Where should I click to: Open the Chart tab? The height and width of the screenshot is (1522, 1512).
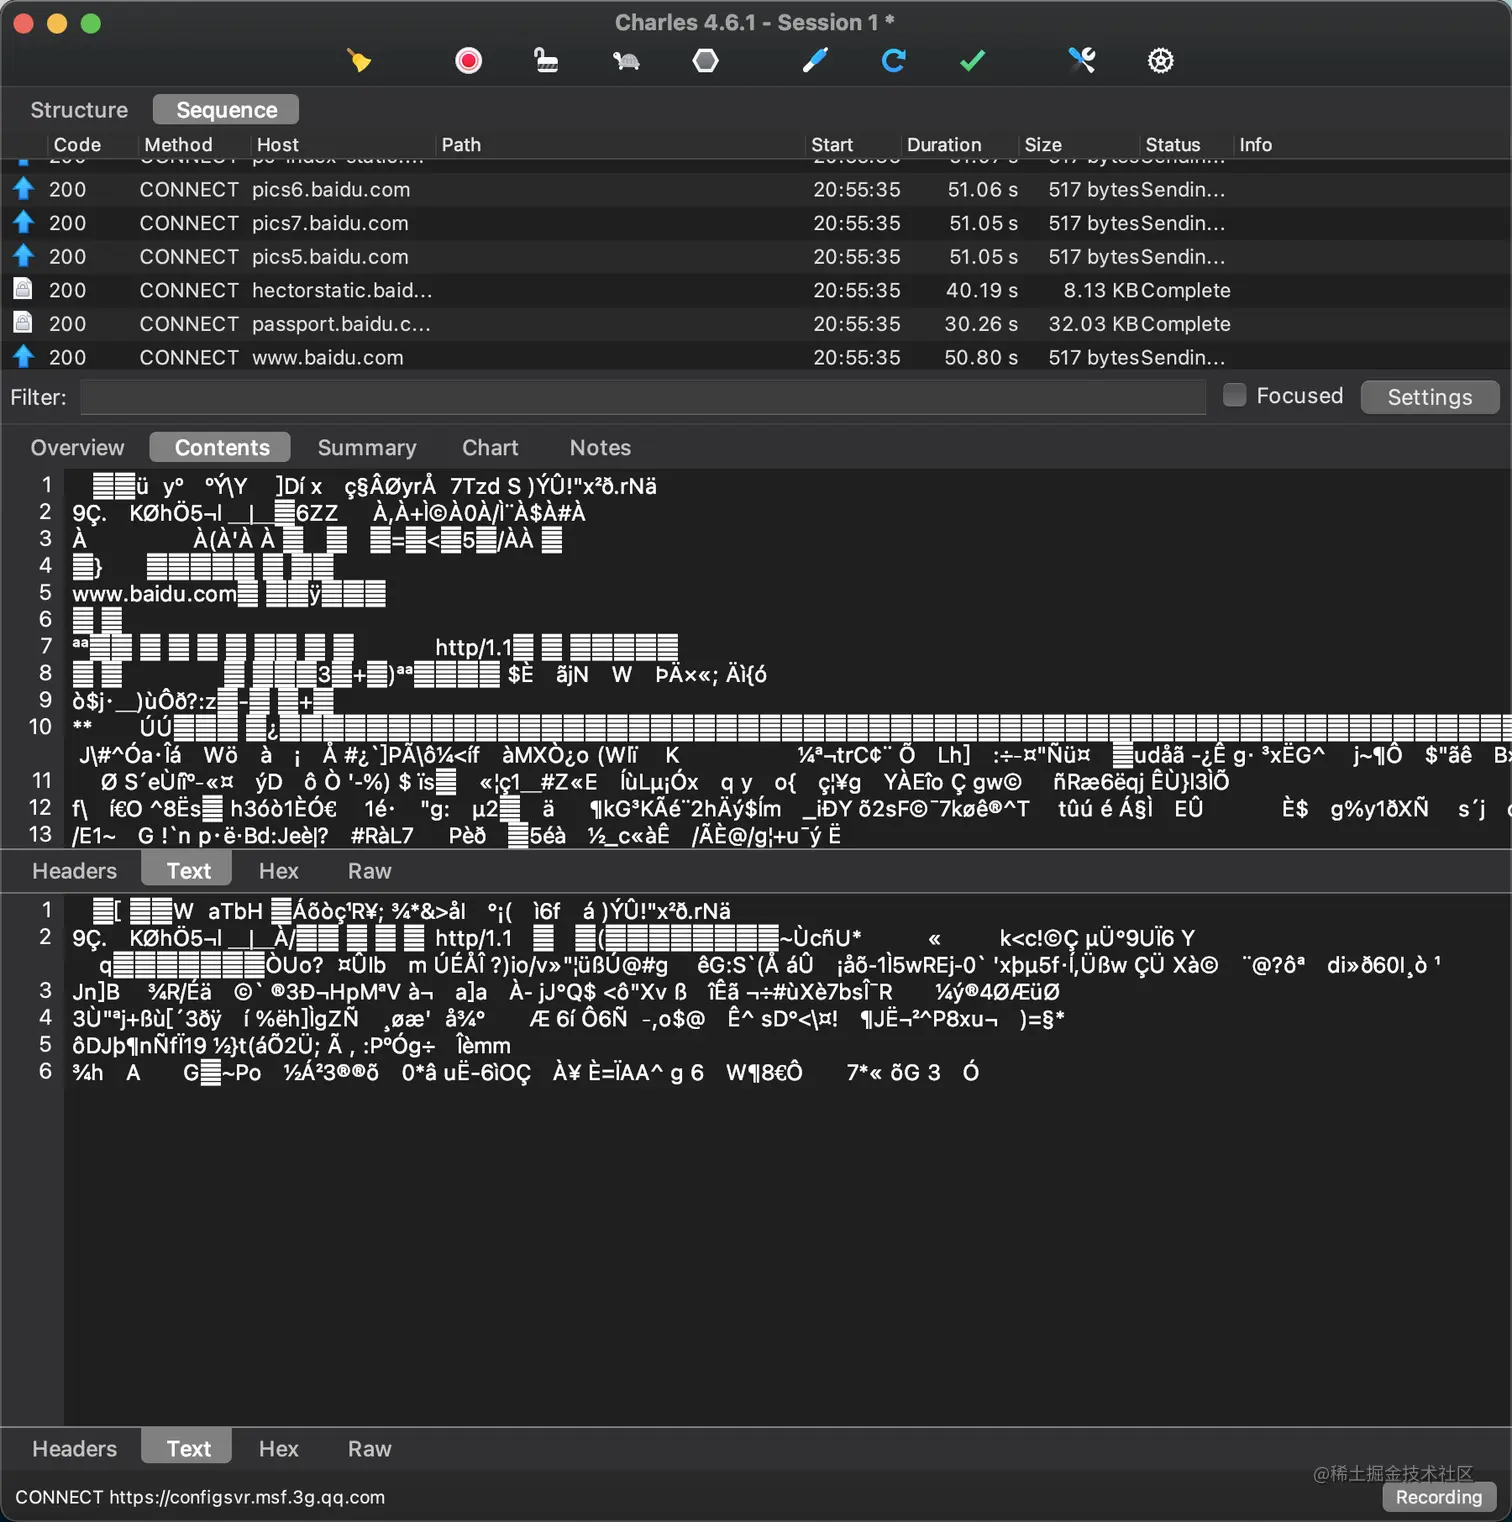tap(490, 448)
